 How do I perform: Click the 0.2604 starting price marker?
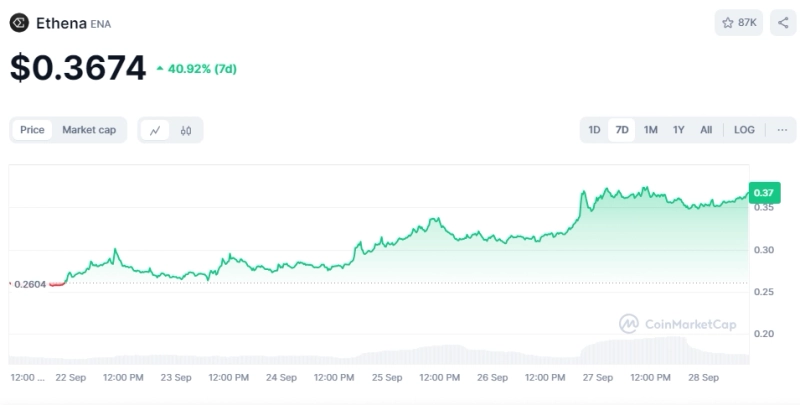29,284
